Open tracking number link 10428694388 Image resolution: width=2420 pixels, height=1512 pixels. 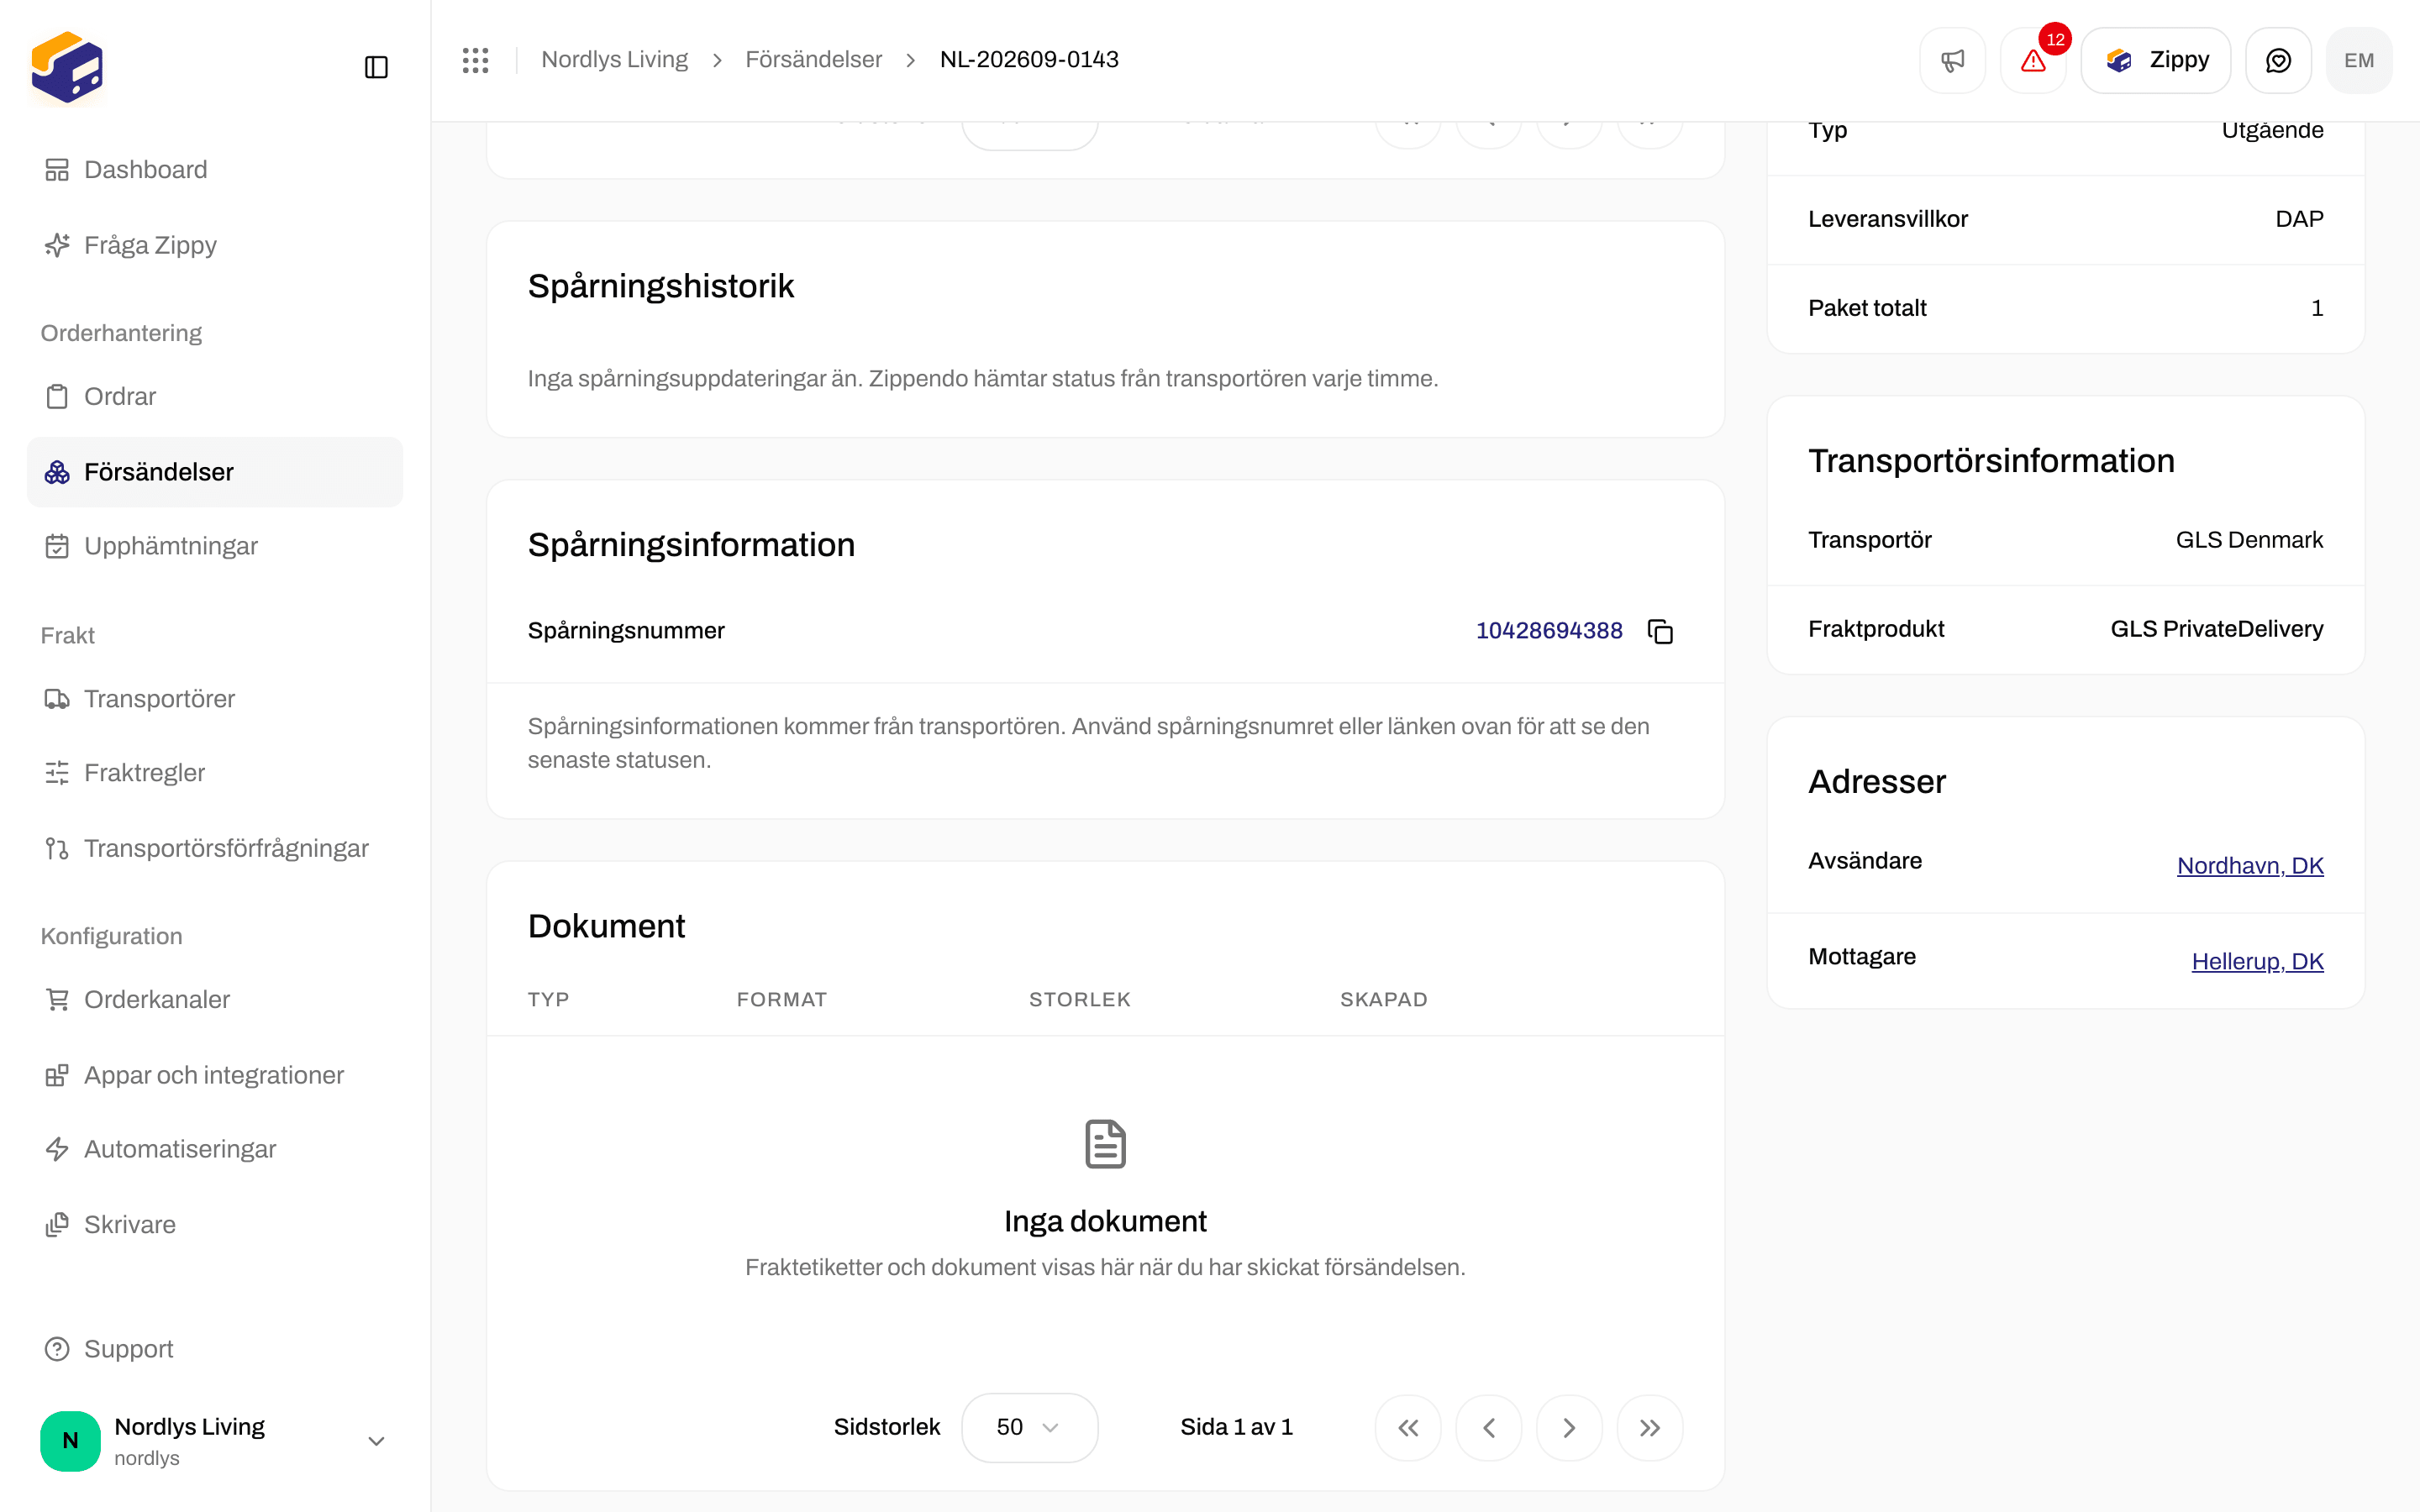(x=1549, y=630)
